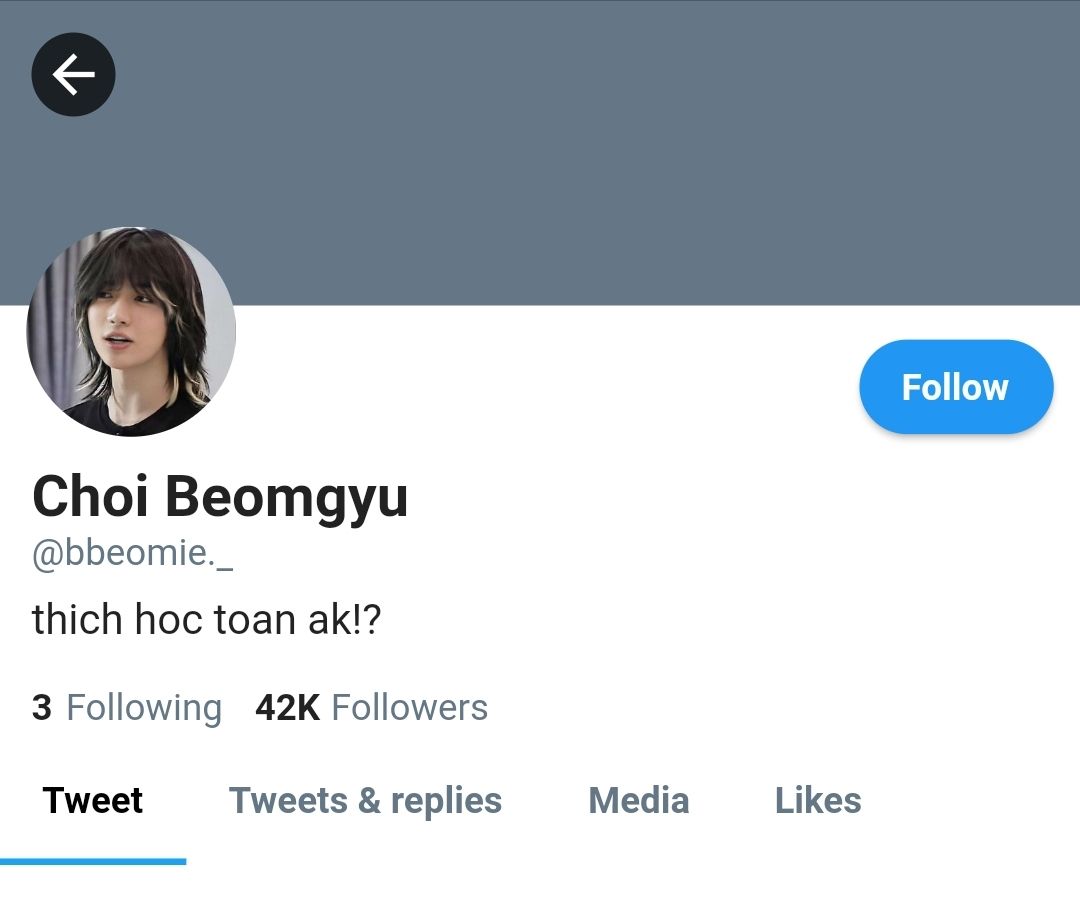Viewport: 1080px width, 919px height.
Task: Tap the back arrow icon
Action: pyautogui.click(x=73, y=74)
